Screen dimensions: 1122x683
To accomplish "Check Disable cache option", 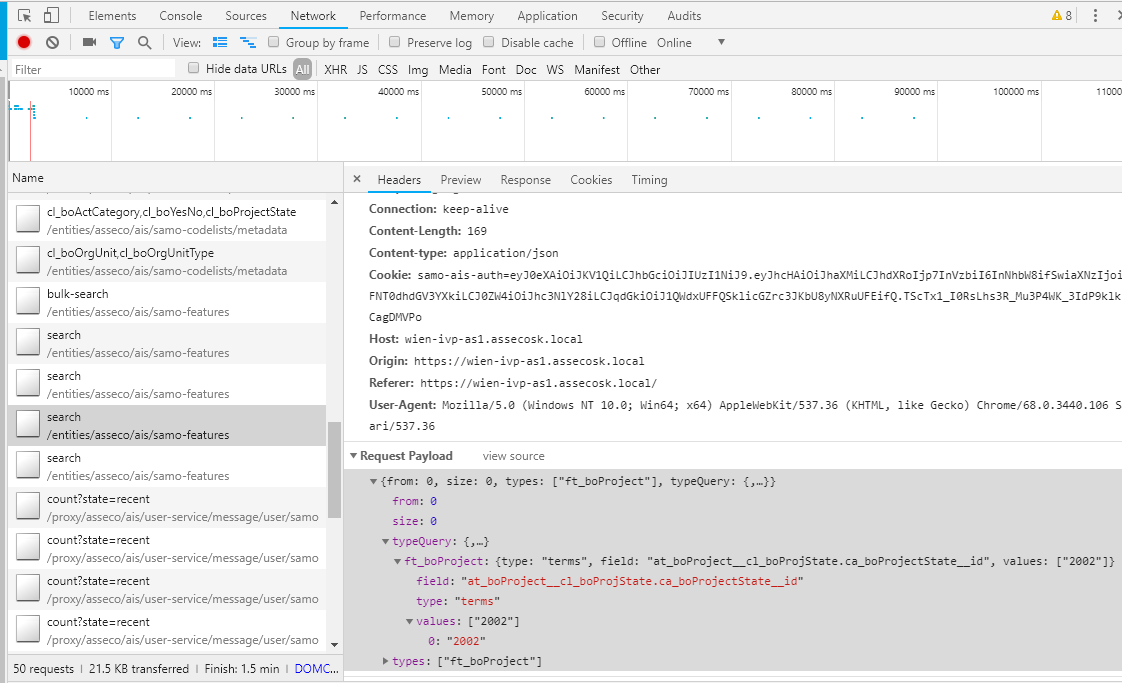I will click(x=489, y=42).
